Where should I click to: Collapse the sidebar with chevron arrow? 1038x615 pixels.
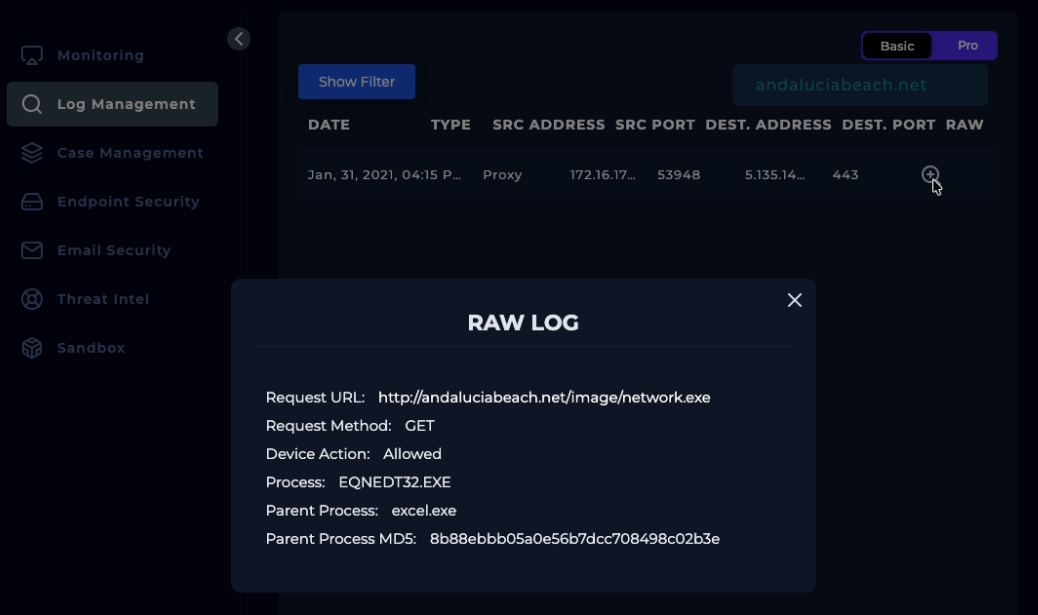pyautogui.click(x=238, y=39)
